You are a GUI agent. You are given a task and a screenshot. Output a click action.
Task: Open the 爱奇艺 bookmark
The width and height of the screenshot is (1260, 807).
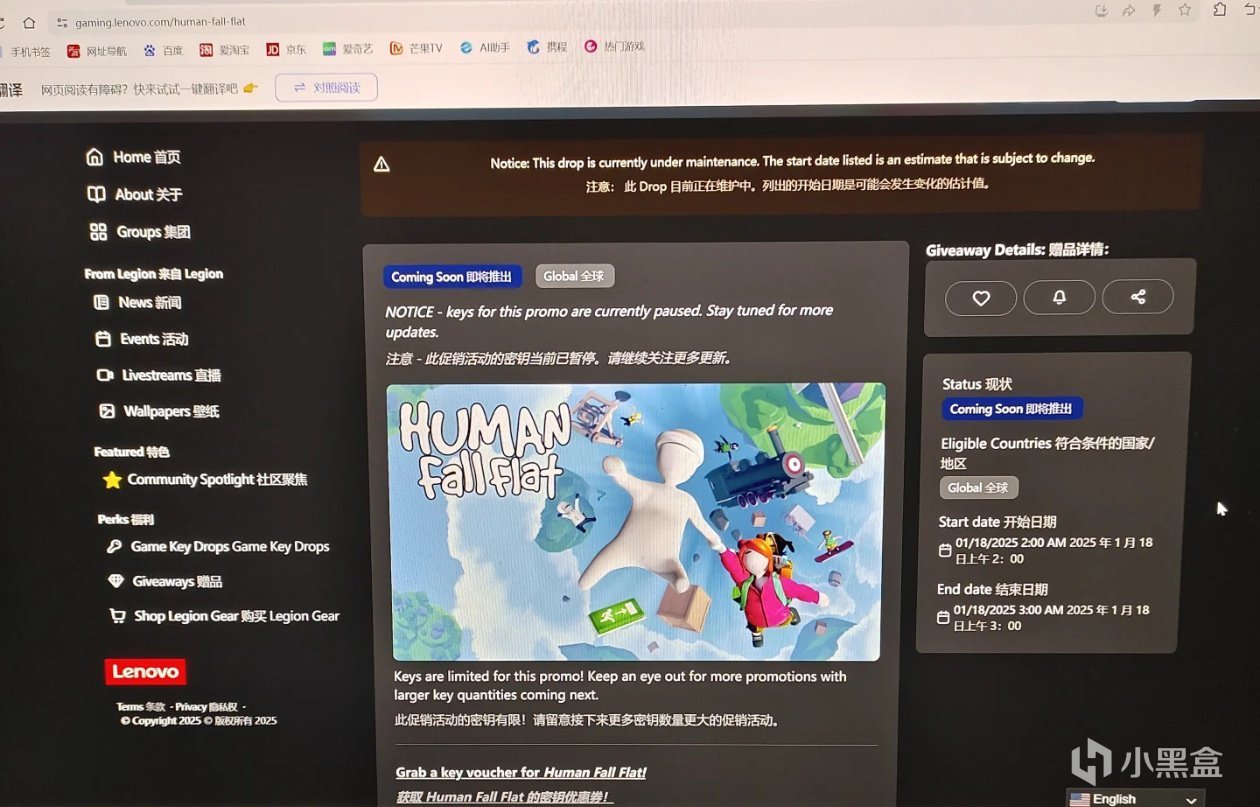pyautogui.click(x=347, y=48)
